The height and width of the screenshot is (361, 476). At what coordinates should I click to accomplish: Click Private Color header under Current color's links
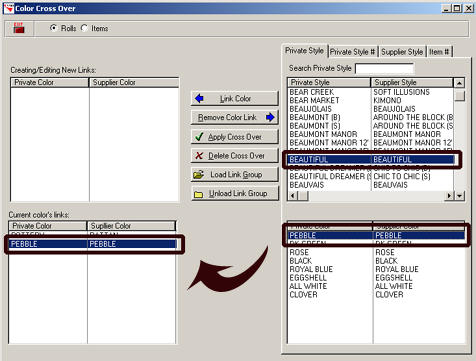[48, 226]
